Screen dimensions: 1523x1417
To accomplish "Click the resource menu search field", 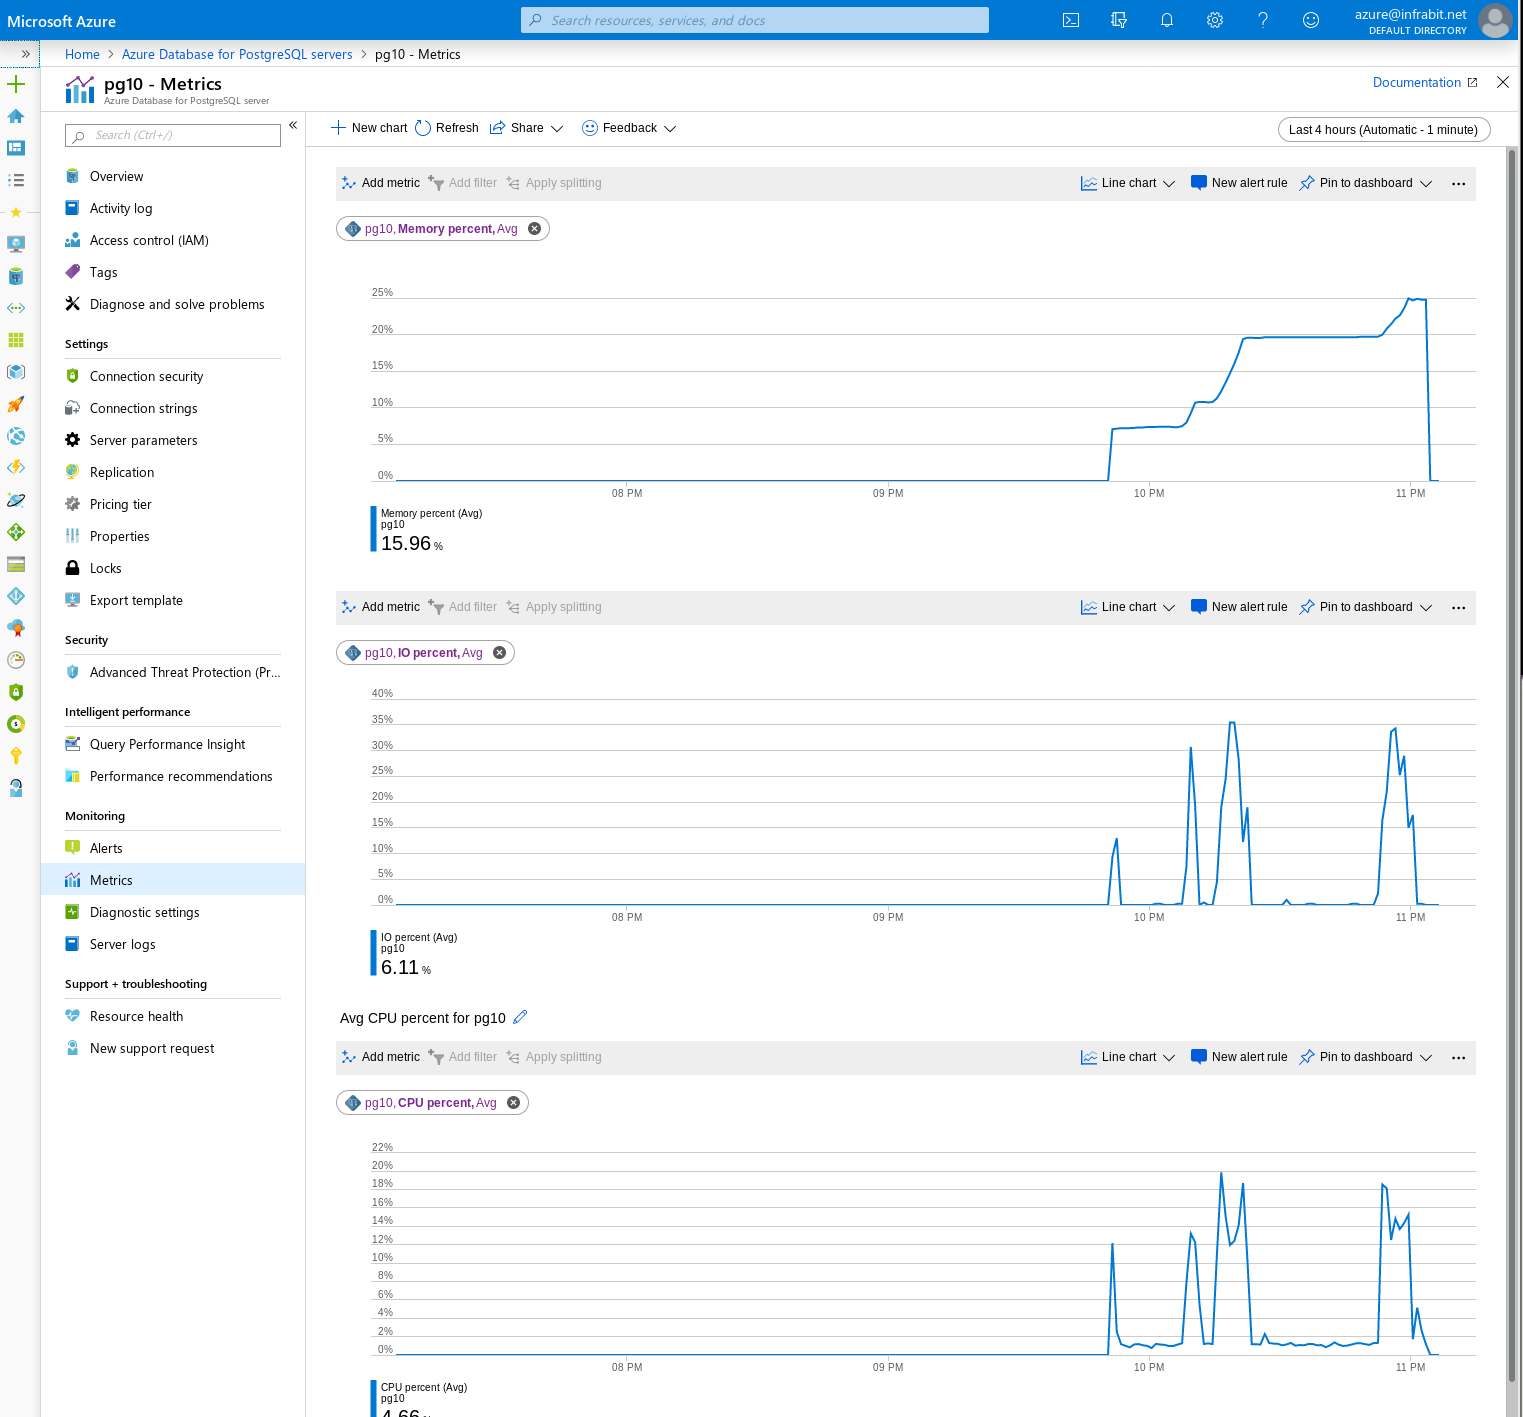I will (173, 135).
